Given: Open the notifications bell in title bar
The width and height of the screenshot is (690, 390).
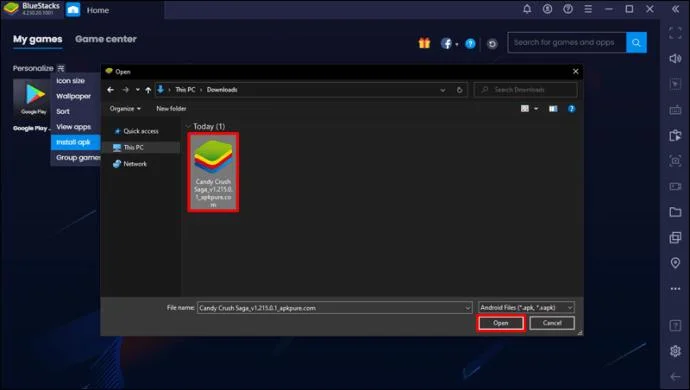Looking at the screenshot, I should 527,9.
